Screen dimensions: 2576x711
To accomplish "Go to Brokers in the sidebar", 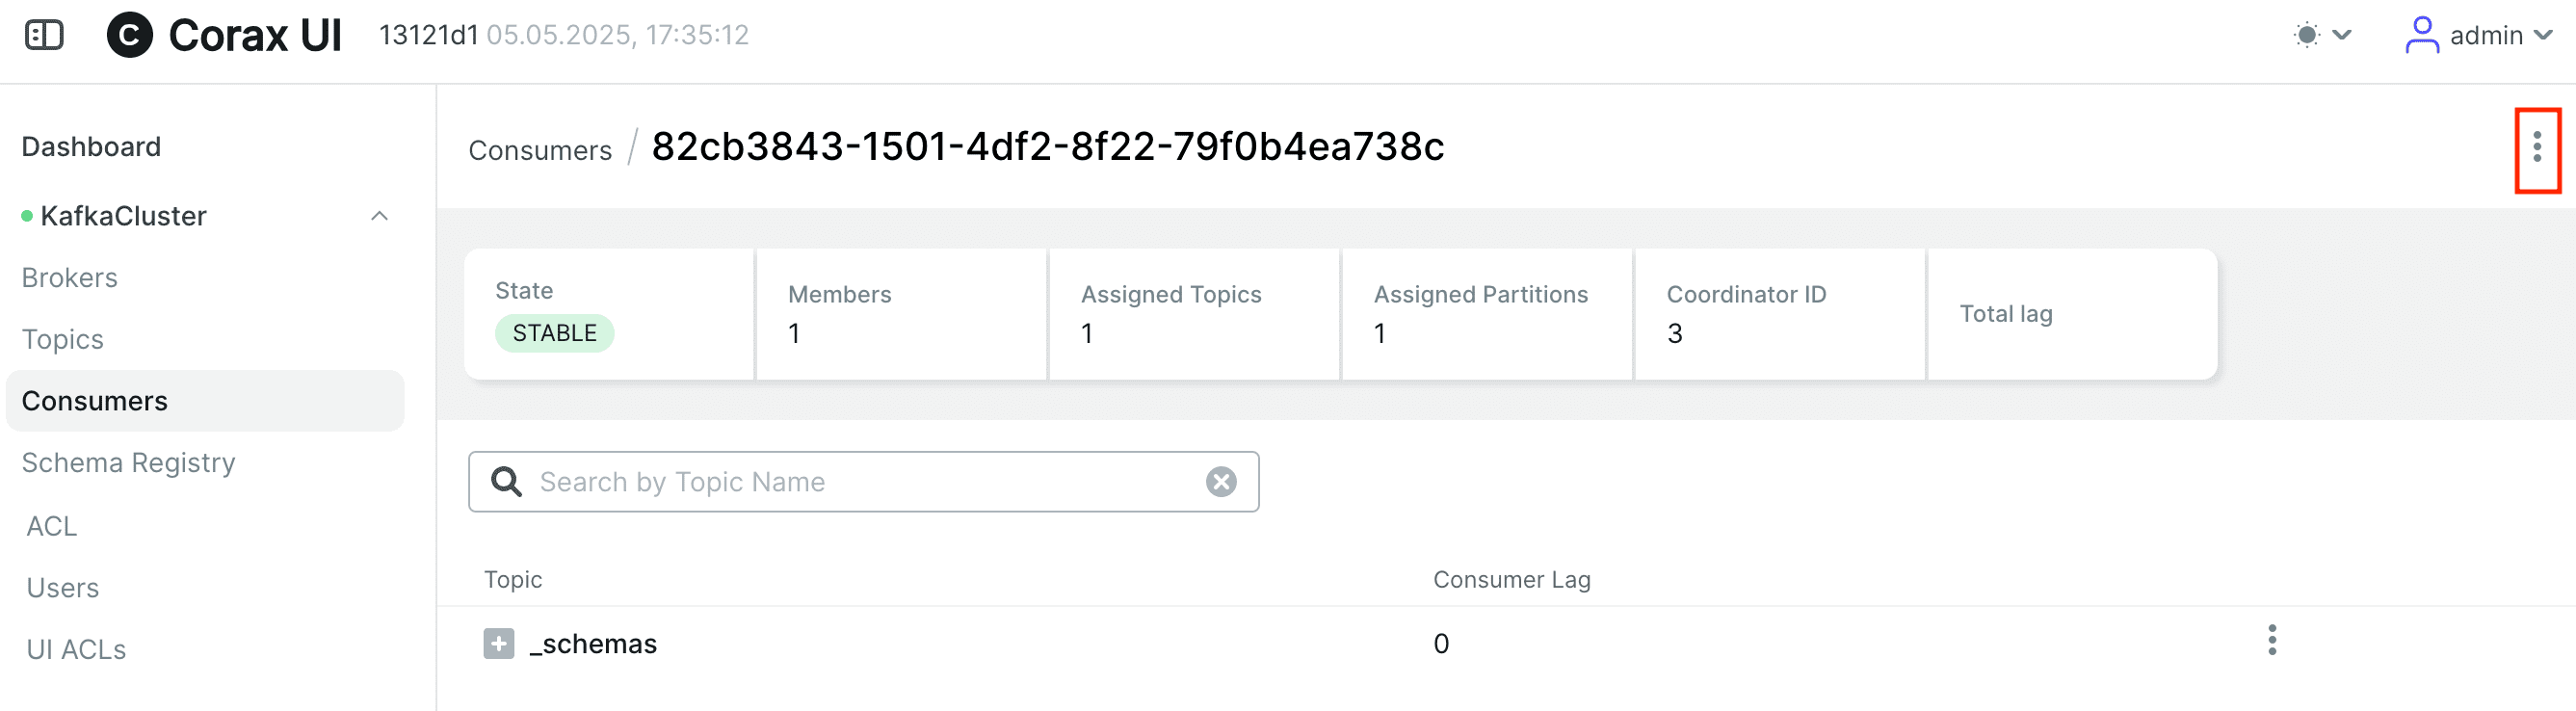I will 70,278.
